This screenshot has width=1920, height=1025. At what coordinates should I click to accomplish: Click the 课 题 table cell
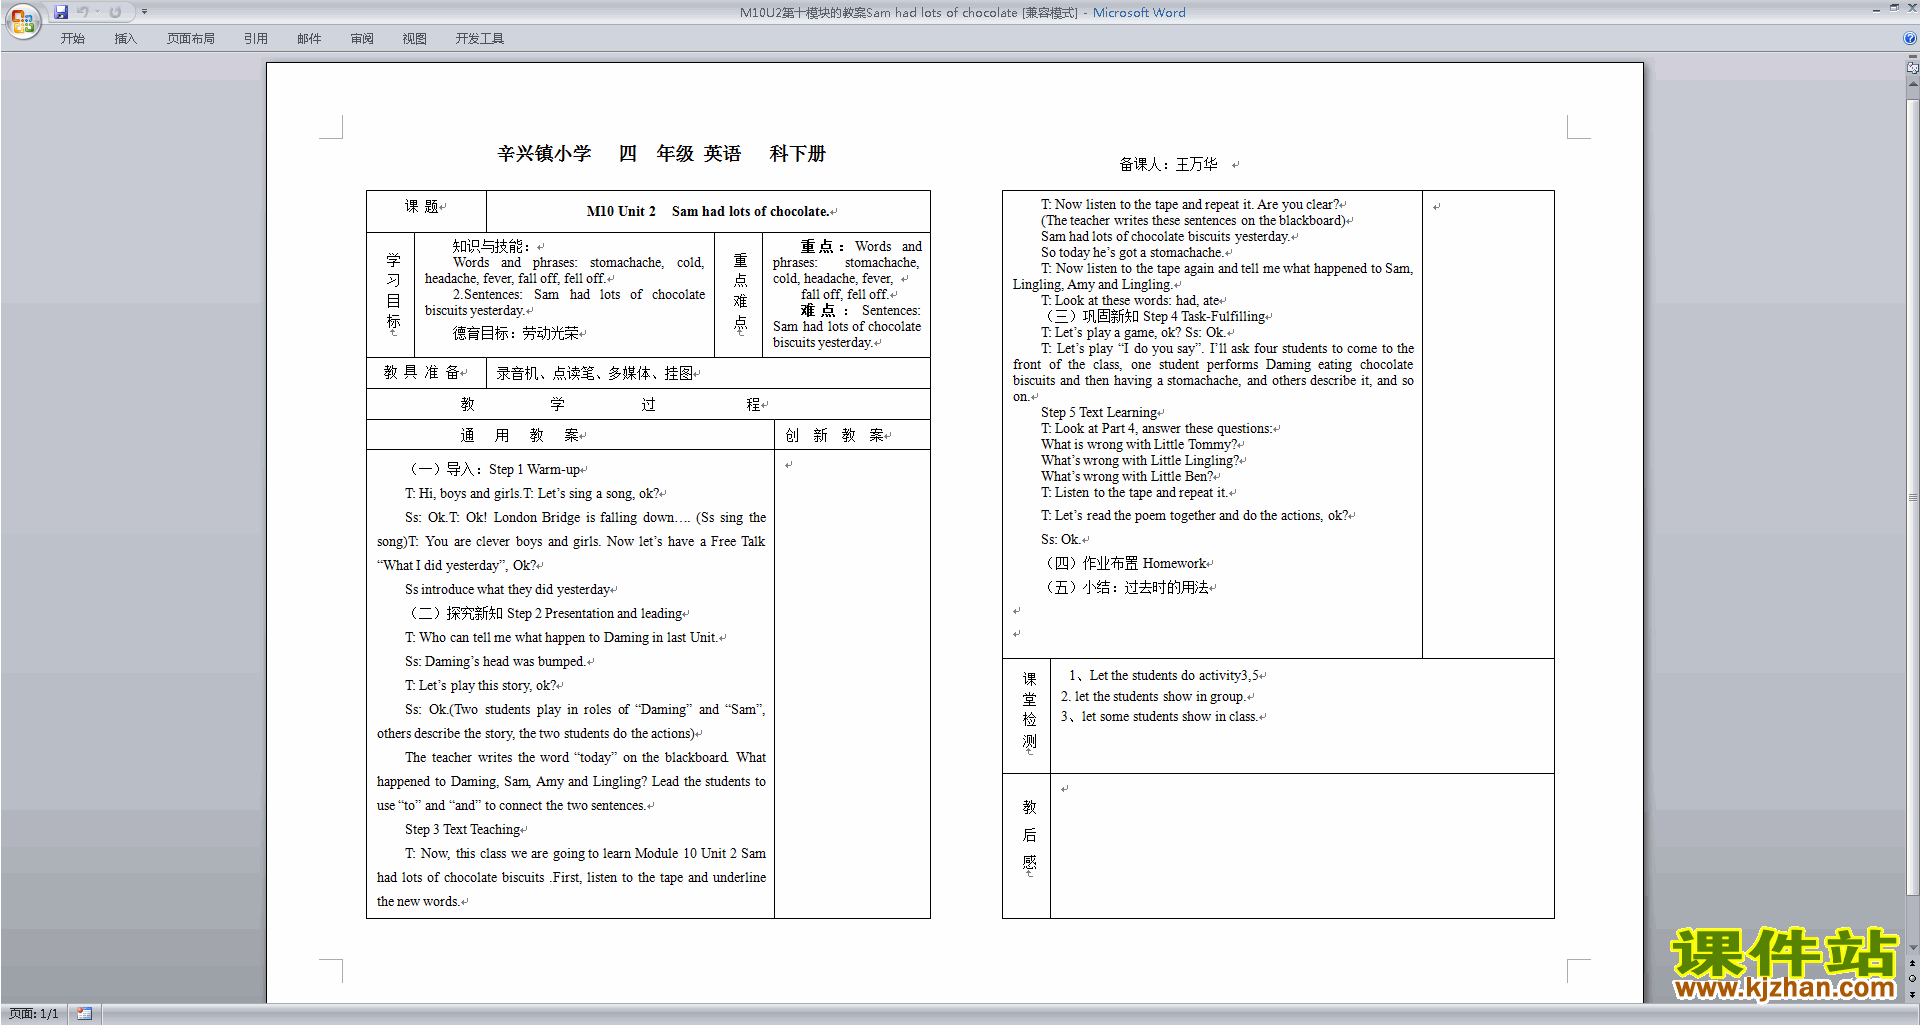(x=426, y=211)
